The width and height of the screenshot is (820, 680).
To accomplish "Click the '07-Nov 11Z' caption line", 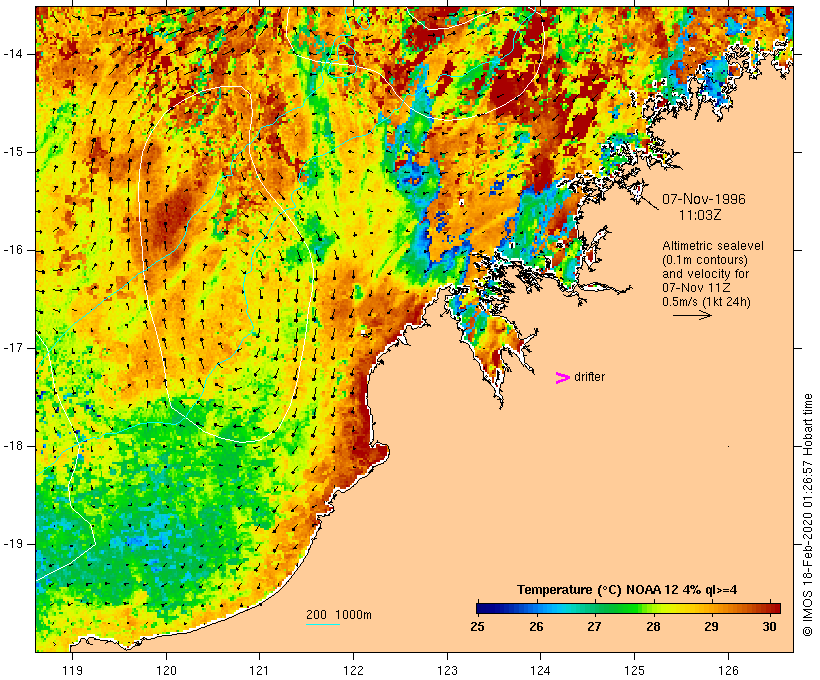I will pos(696,288).
